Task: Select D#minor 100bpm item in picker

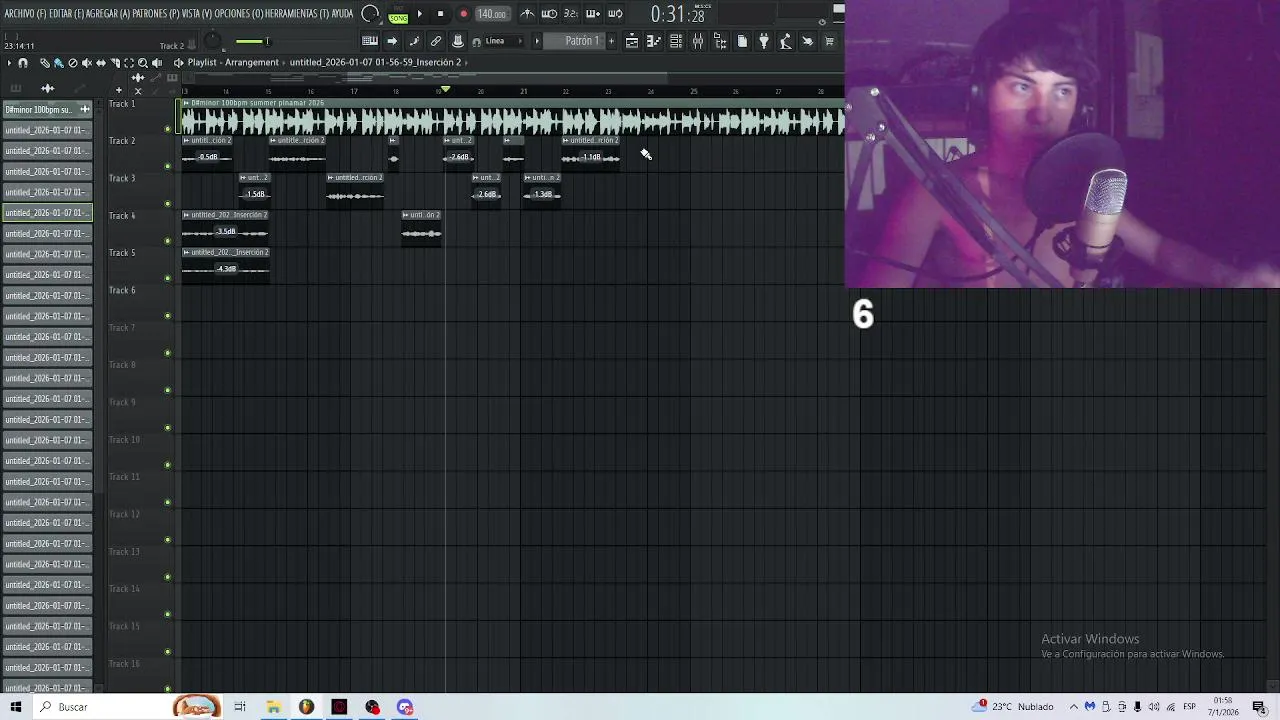Action: (x=47, y=109)
